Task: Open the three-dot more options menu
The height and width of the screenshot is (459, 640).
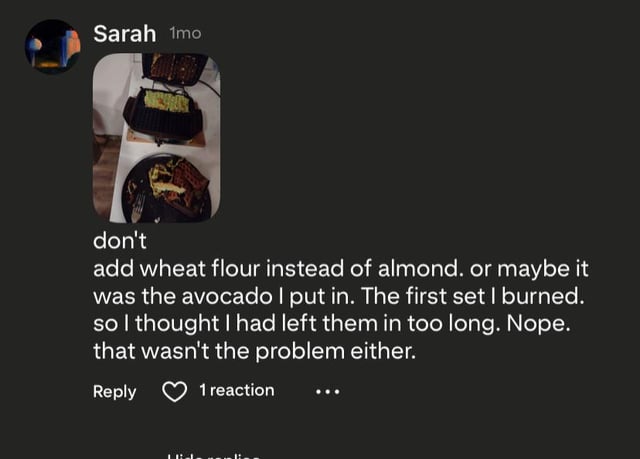Action: pyautogui.click(x=327, y=391)
